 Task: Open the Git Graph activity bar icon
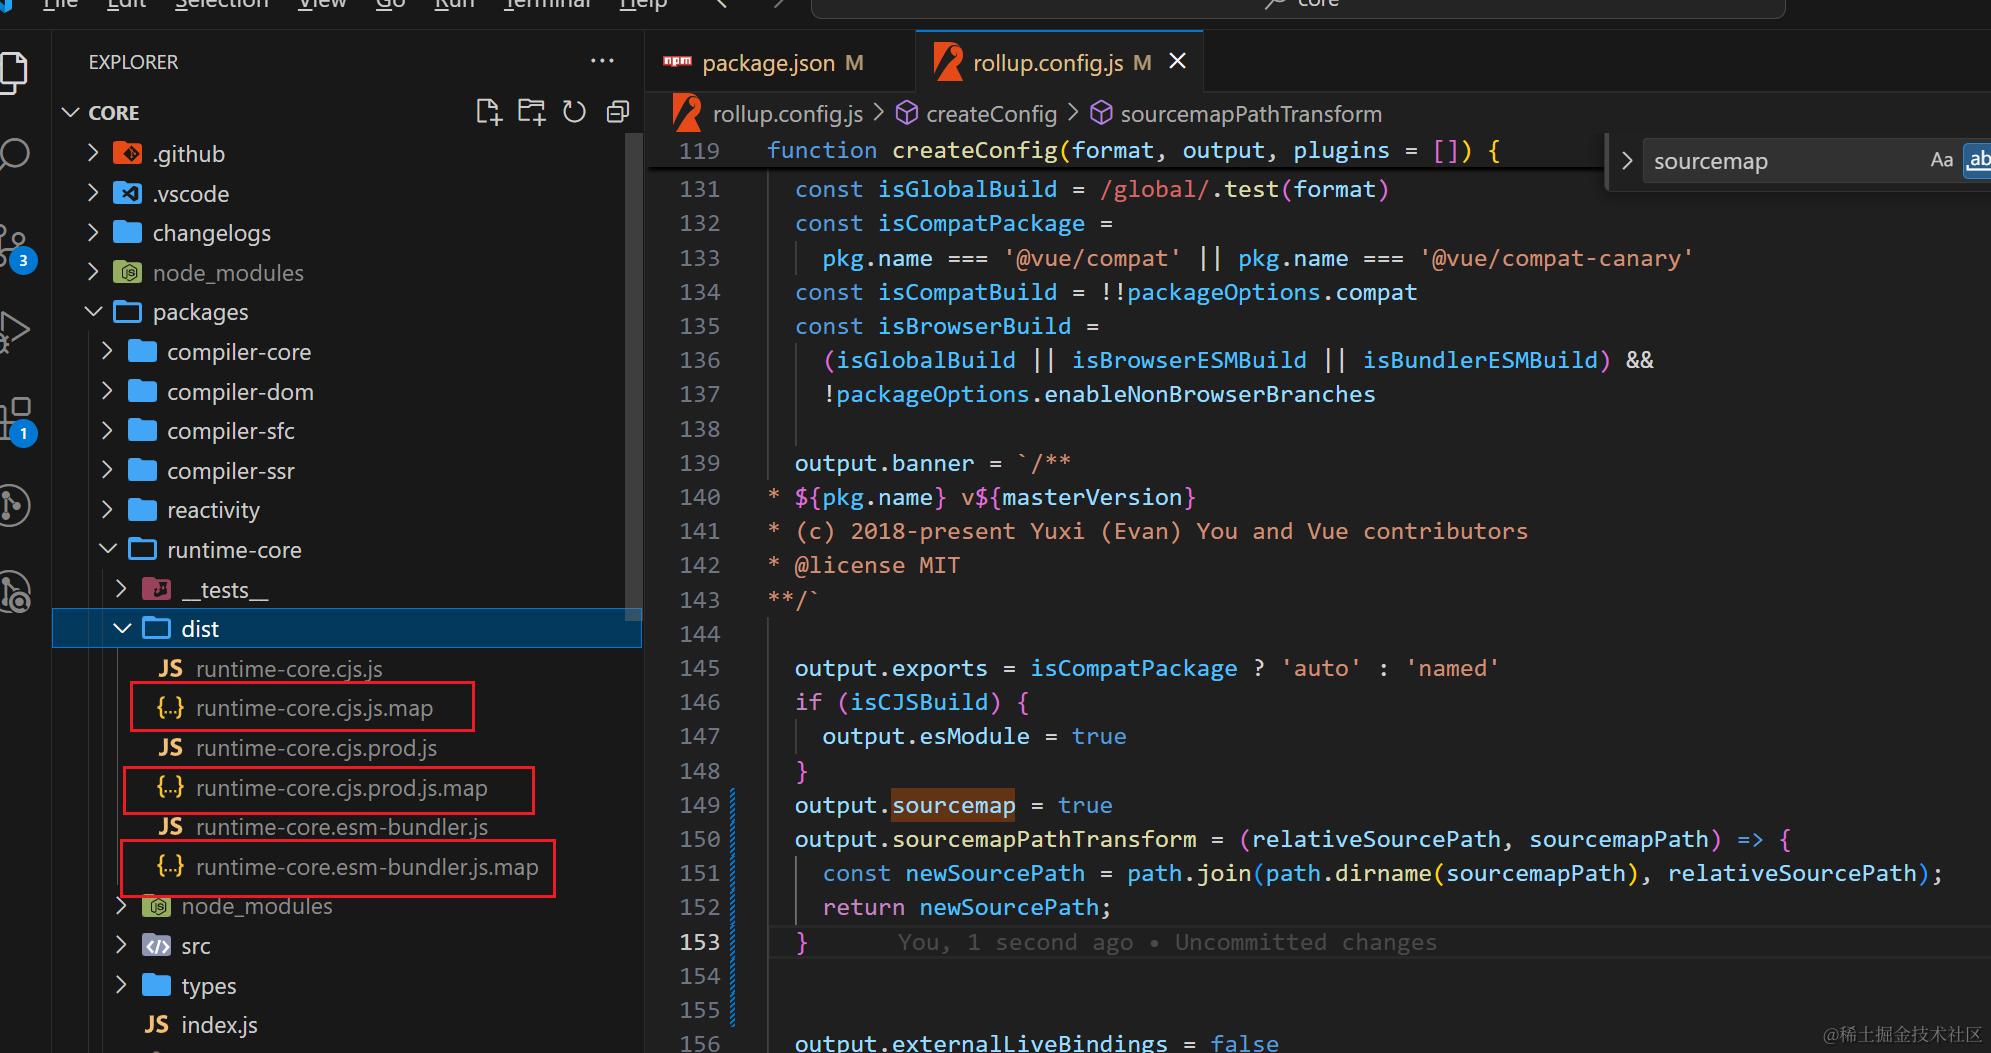coord(15,505)
